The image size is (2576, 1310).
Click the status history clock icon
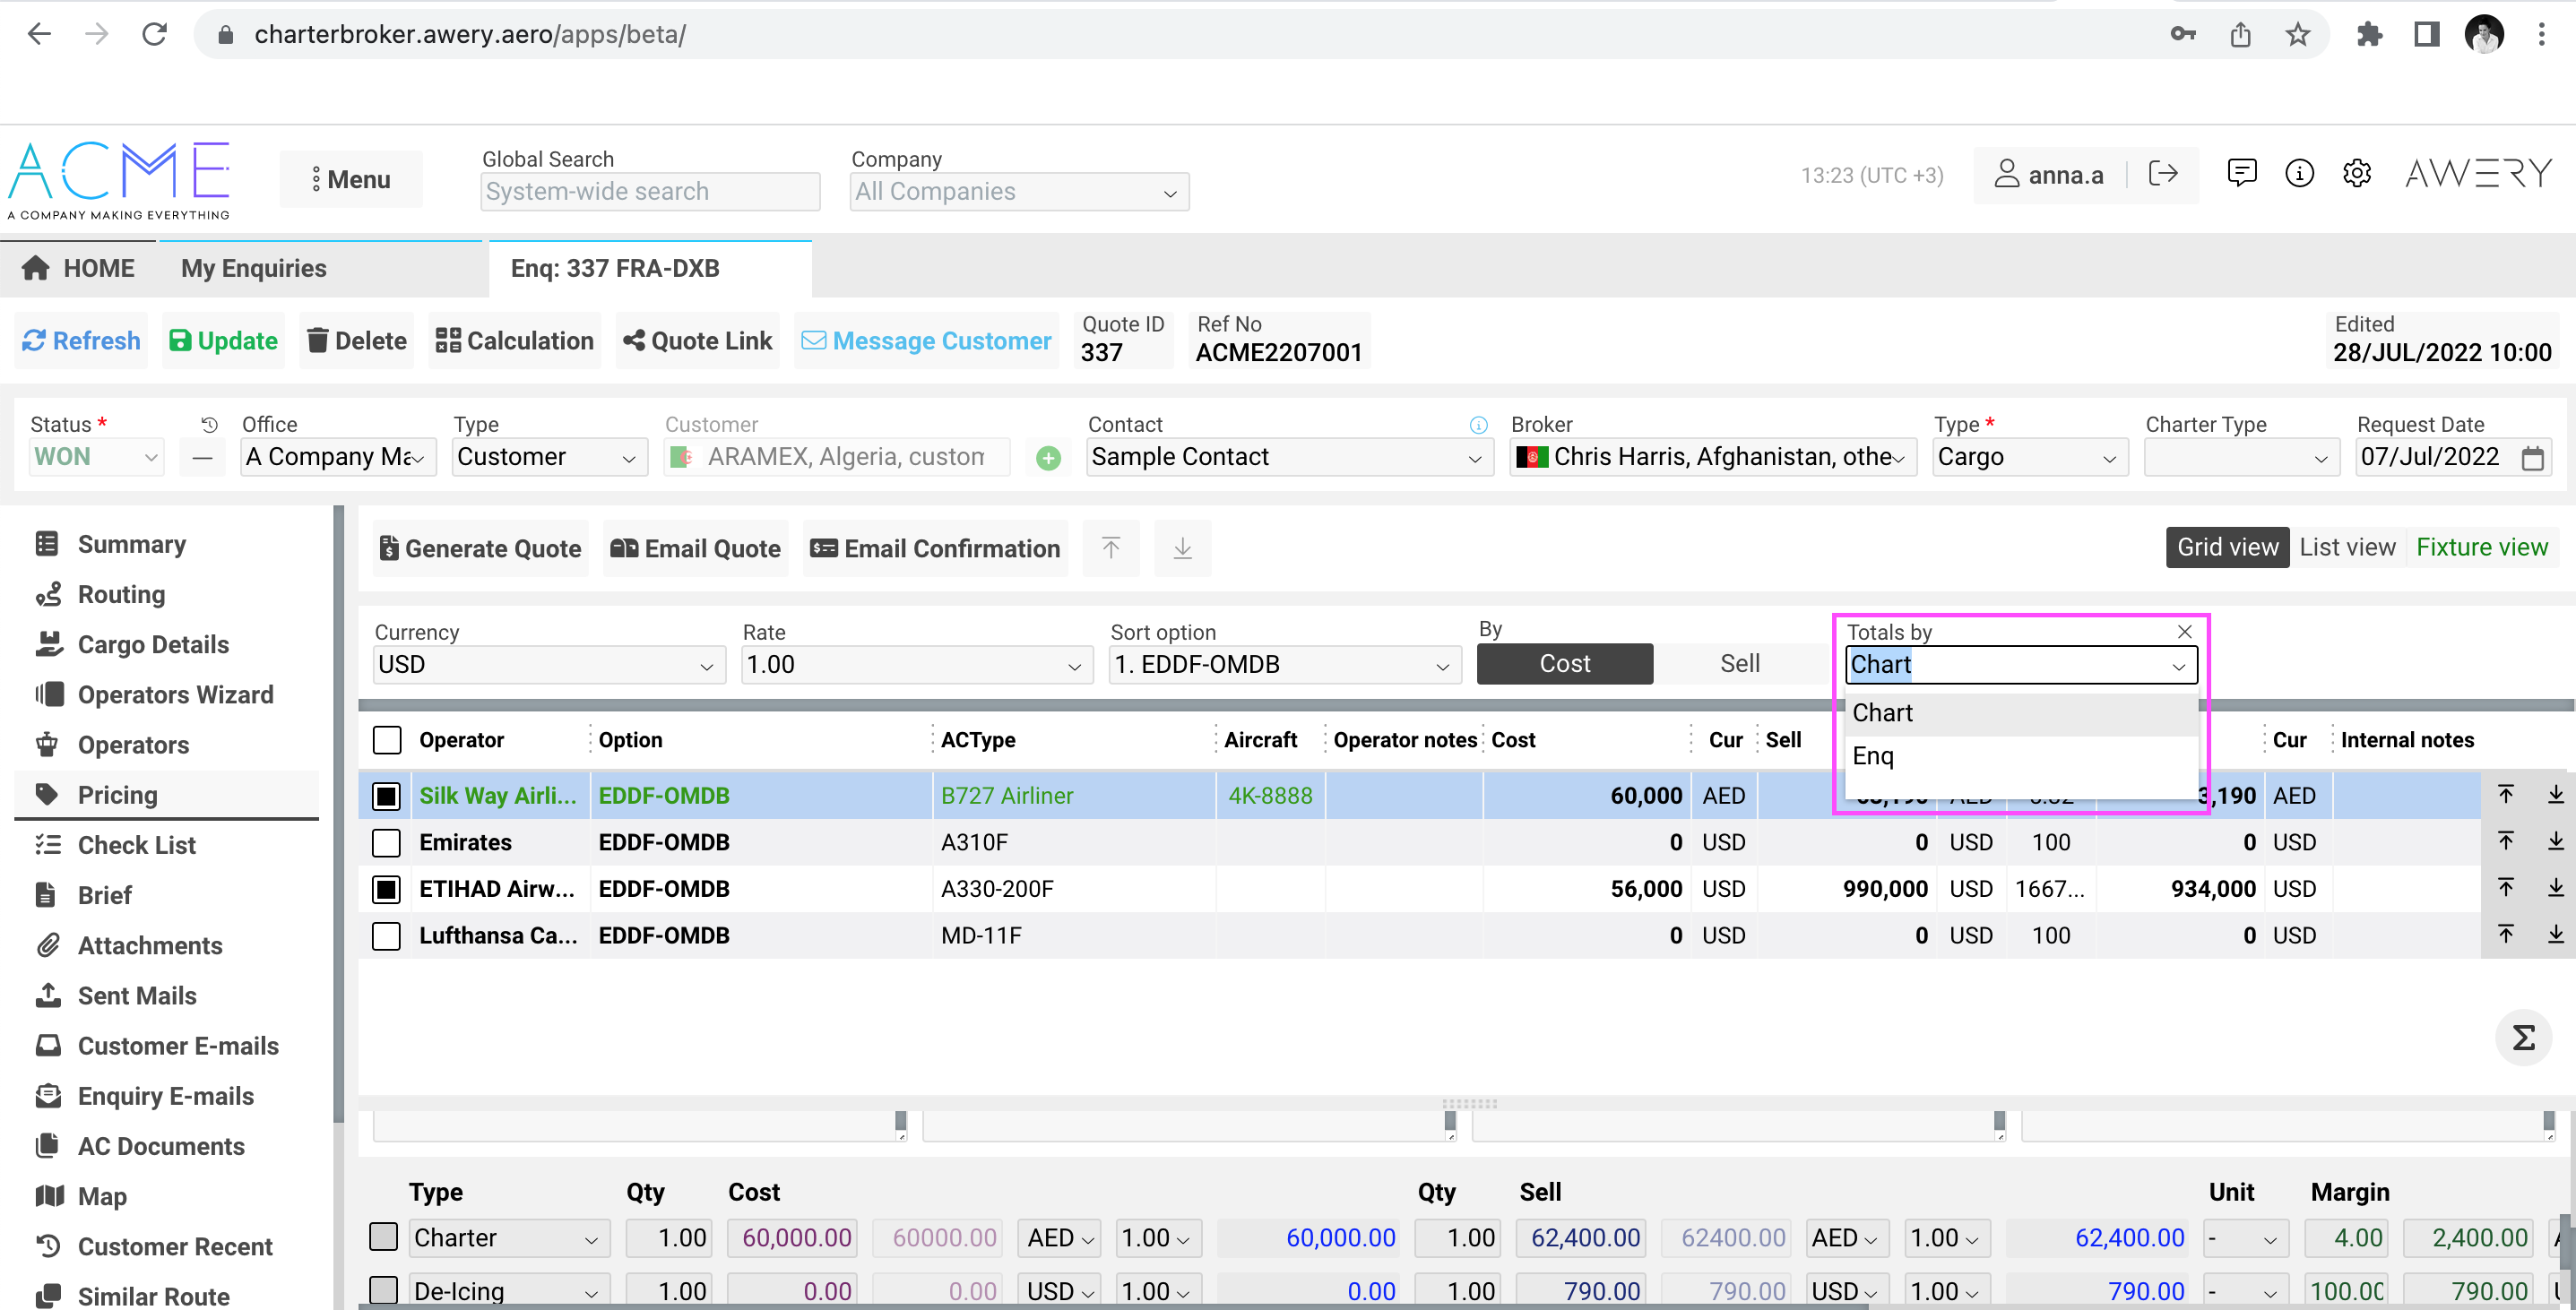209,425
